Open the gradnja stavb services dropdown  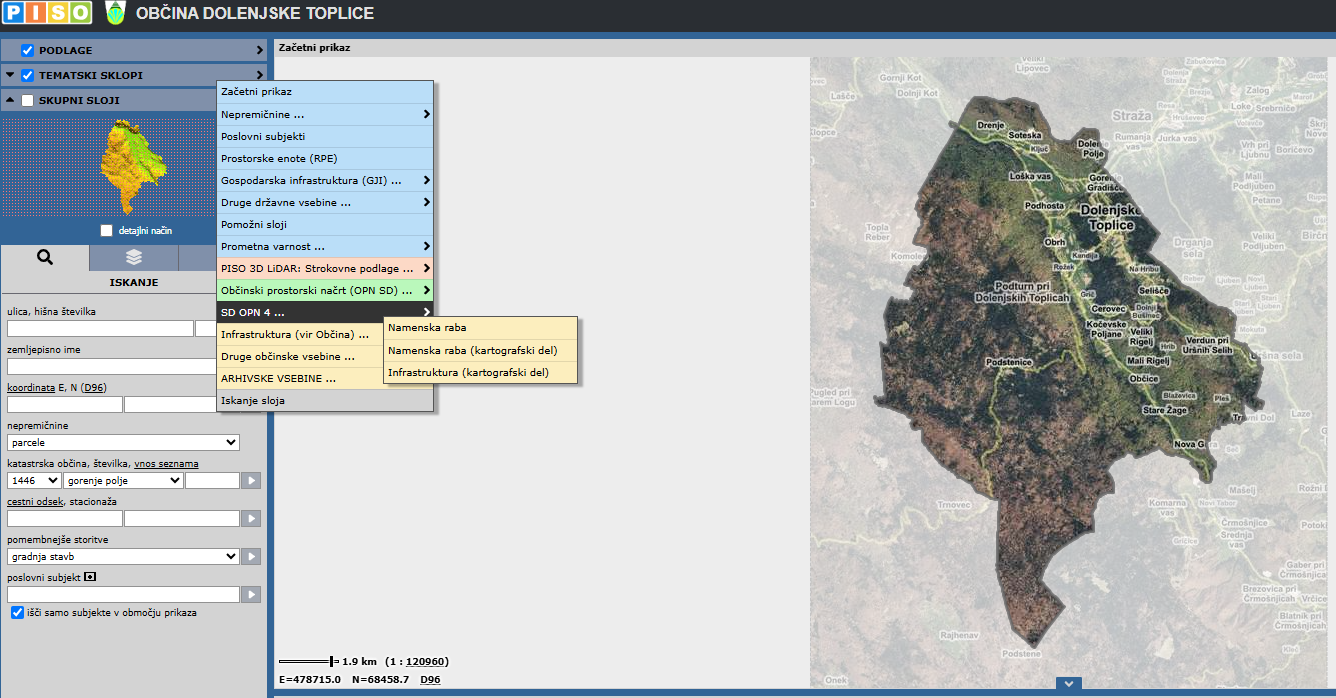(123, 557)
